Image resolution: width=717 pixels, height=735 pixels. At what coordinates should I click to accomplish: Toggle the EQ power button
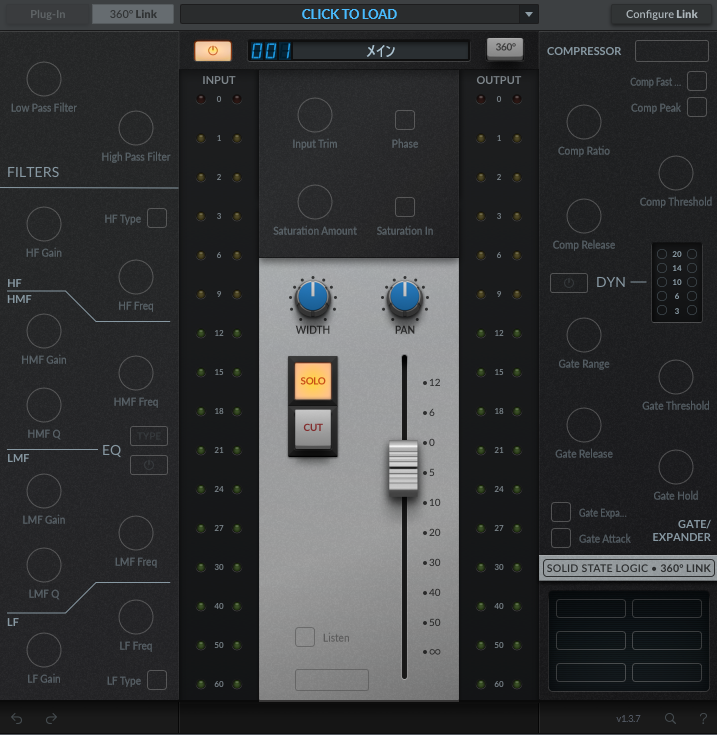point(148,464)
